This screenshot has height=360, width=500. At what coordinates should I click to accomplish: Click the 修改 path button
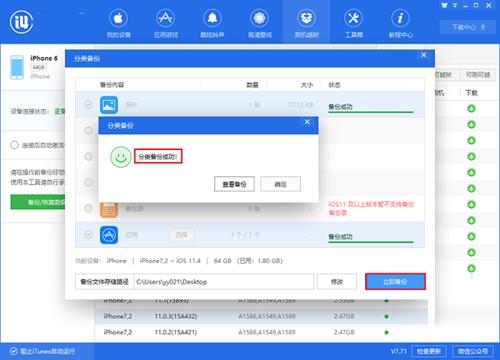(337, 282)
